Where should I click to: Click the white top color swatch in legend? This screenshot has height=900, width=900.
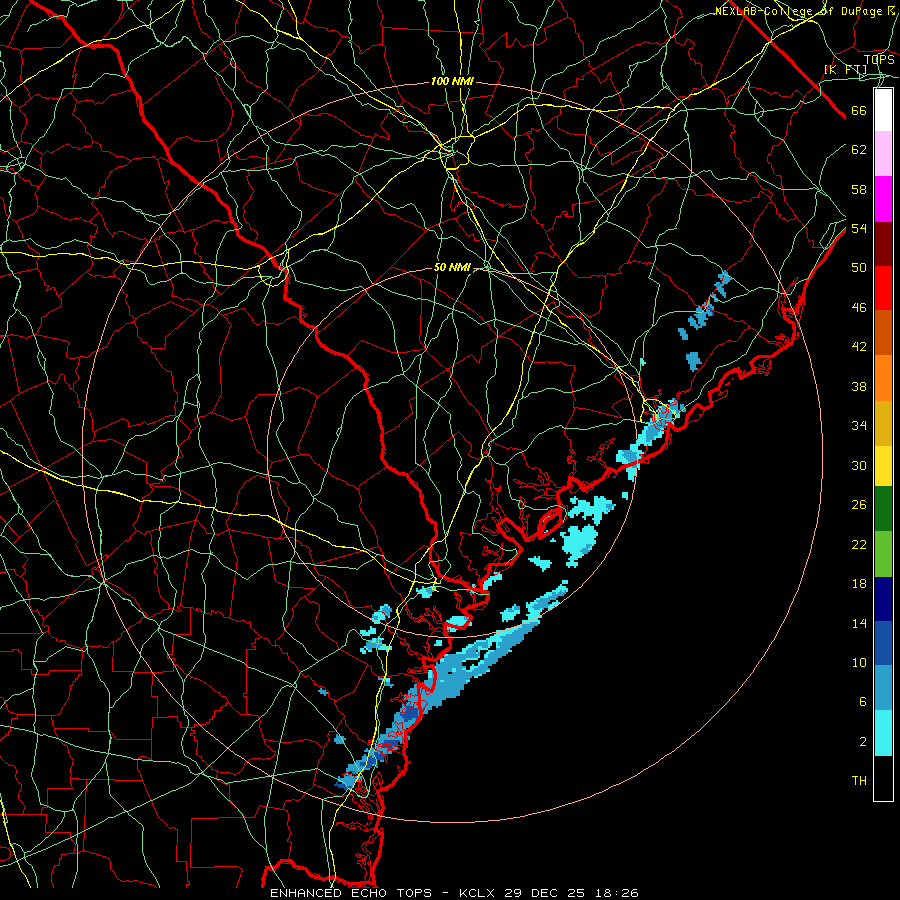[883, 110]
